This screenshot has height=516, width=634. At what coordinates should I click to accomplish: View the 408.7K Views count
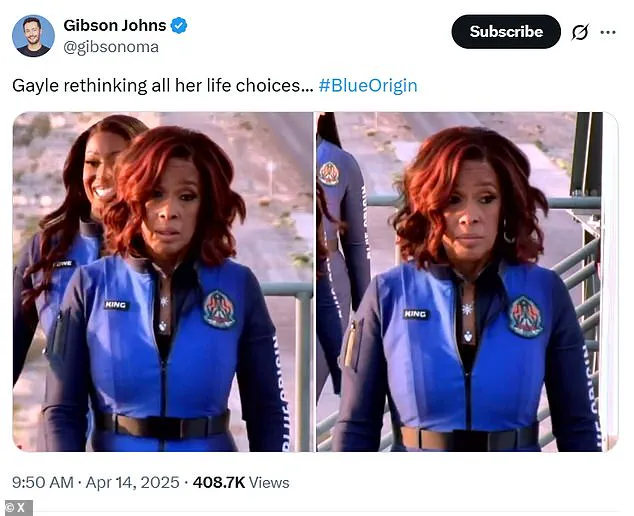pos(241,482)
